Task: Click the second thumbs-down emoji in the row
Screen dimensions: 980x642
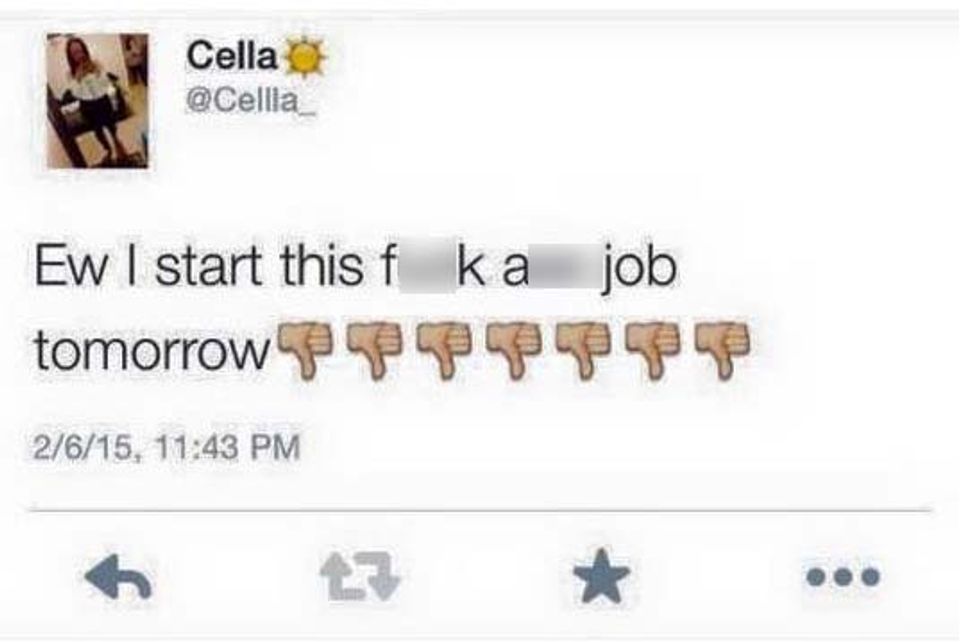Action: [374, 350]
